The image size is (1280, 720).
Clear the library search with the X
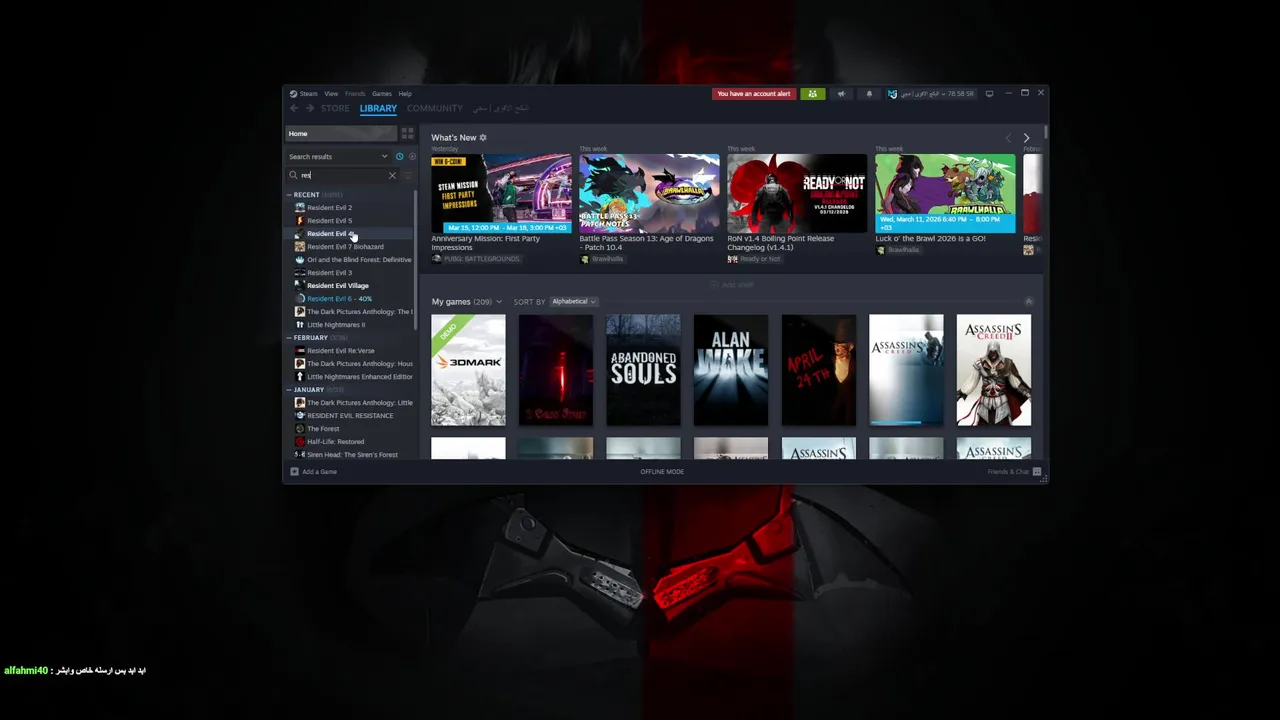[392, 175]
